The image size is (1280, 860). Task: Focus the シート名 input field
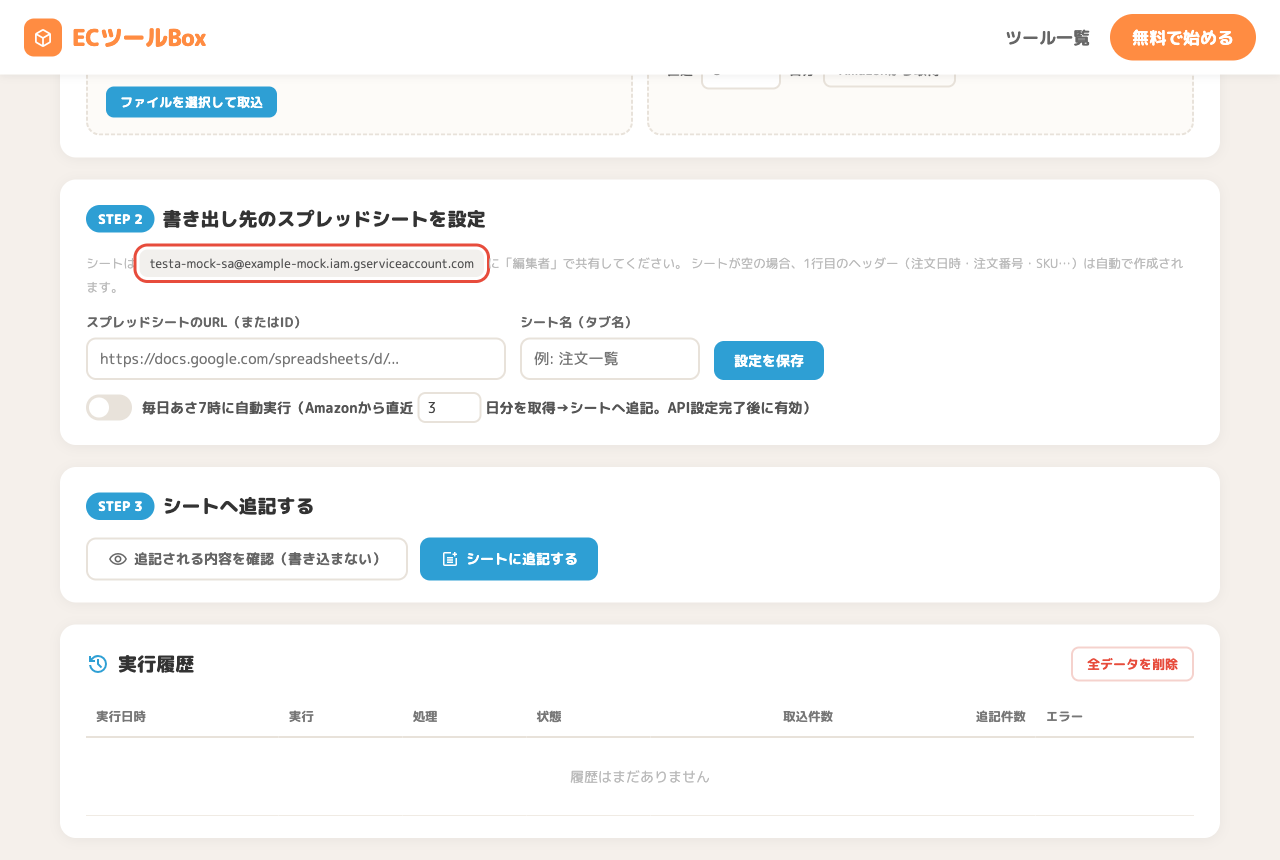coord(610,359)
